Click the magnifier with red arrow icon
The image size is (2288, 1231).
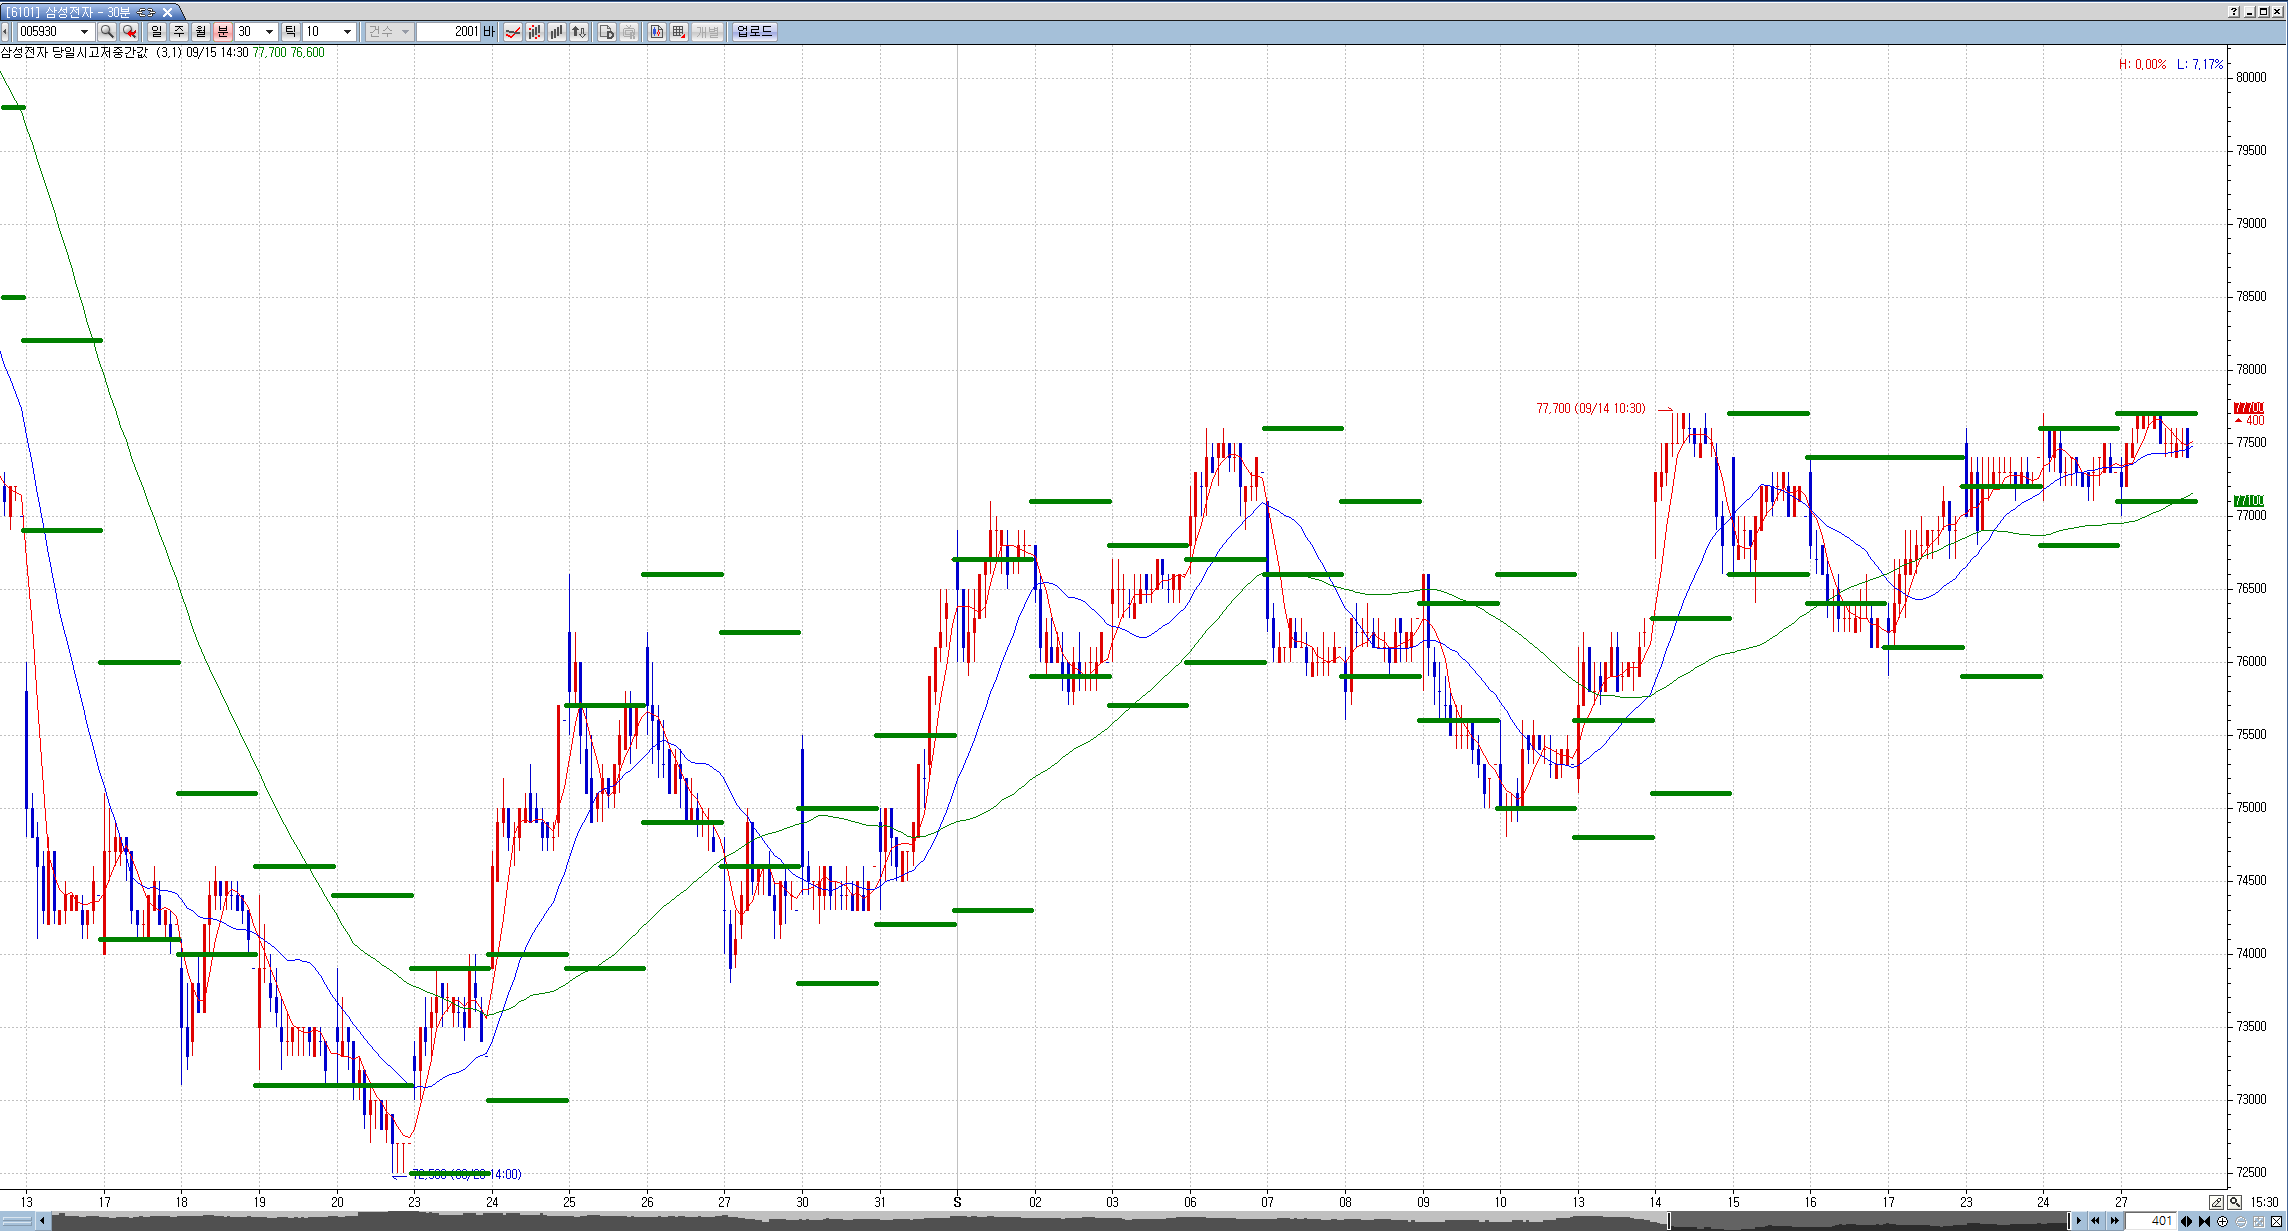(129, 32)
